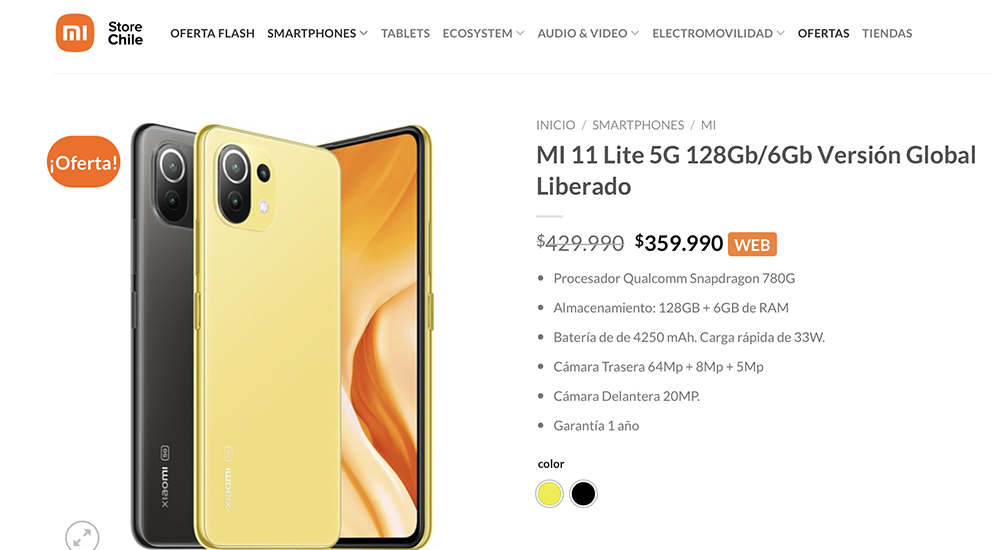Click the orange Mi logo icon

tap(75, 33)
